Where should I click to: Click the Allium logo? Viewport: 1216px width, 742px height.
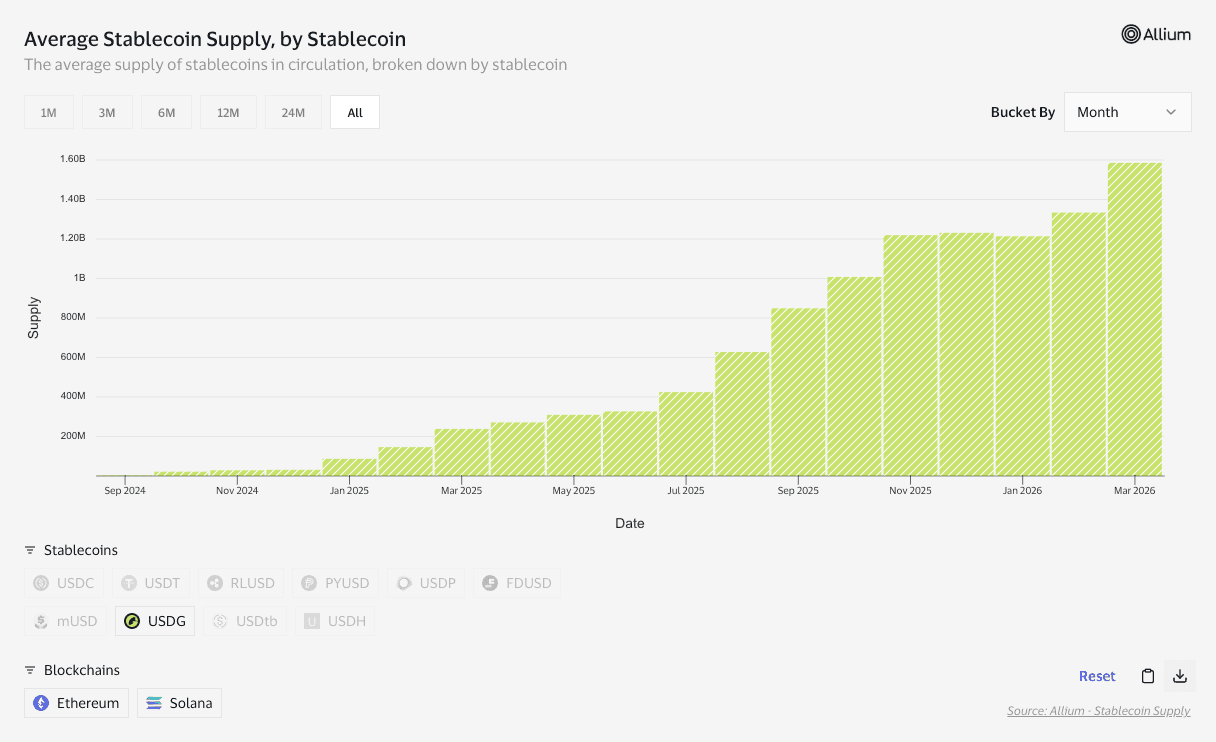(x=1156, y=34)
